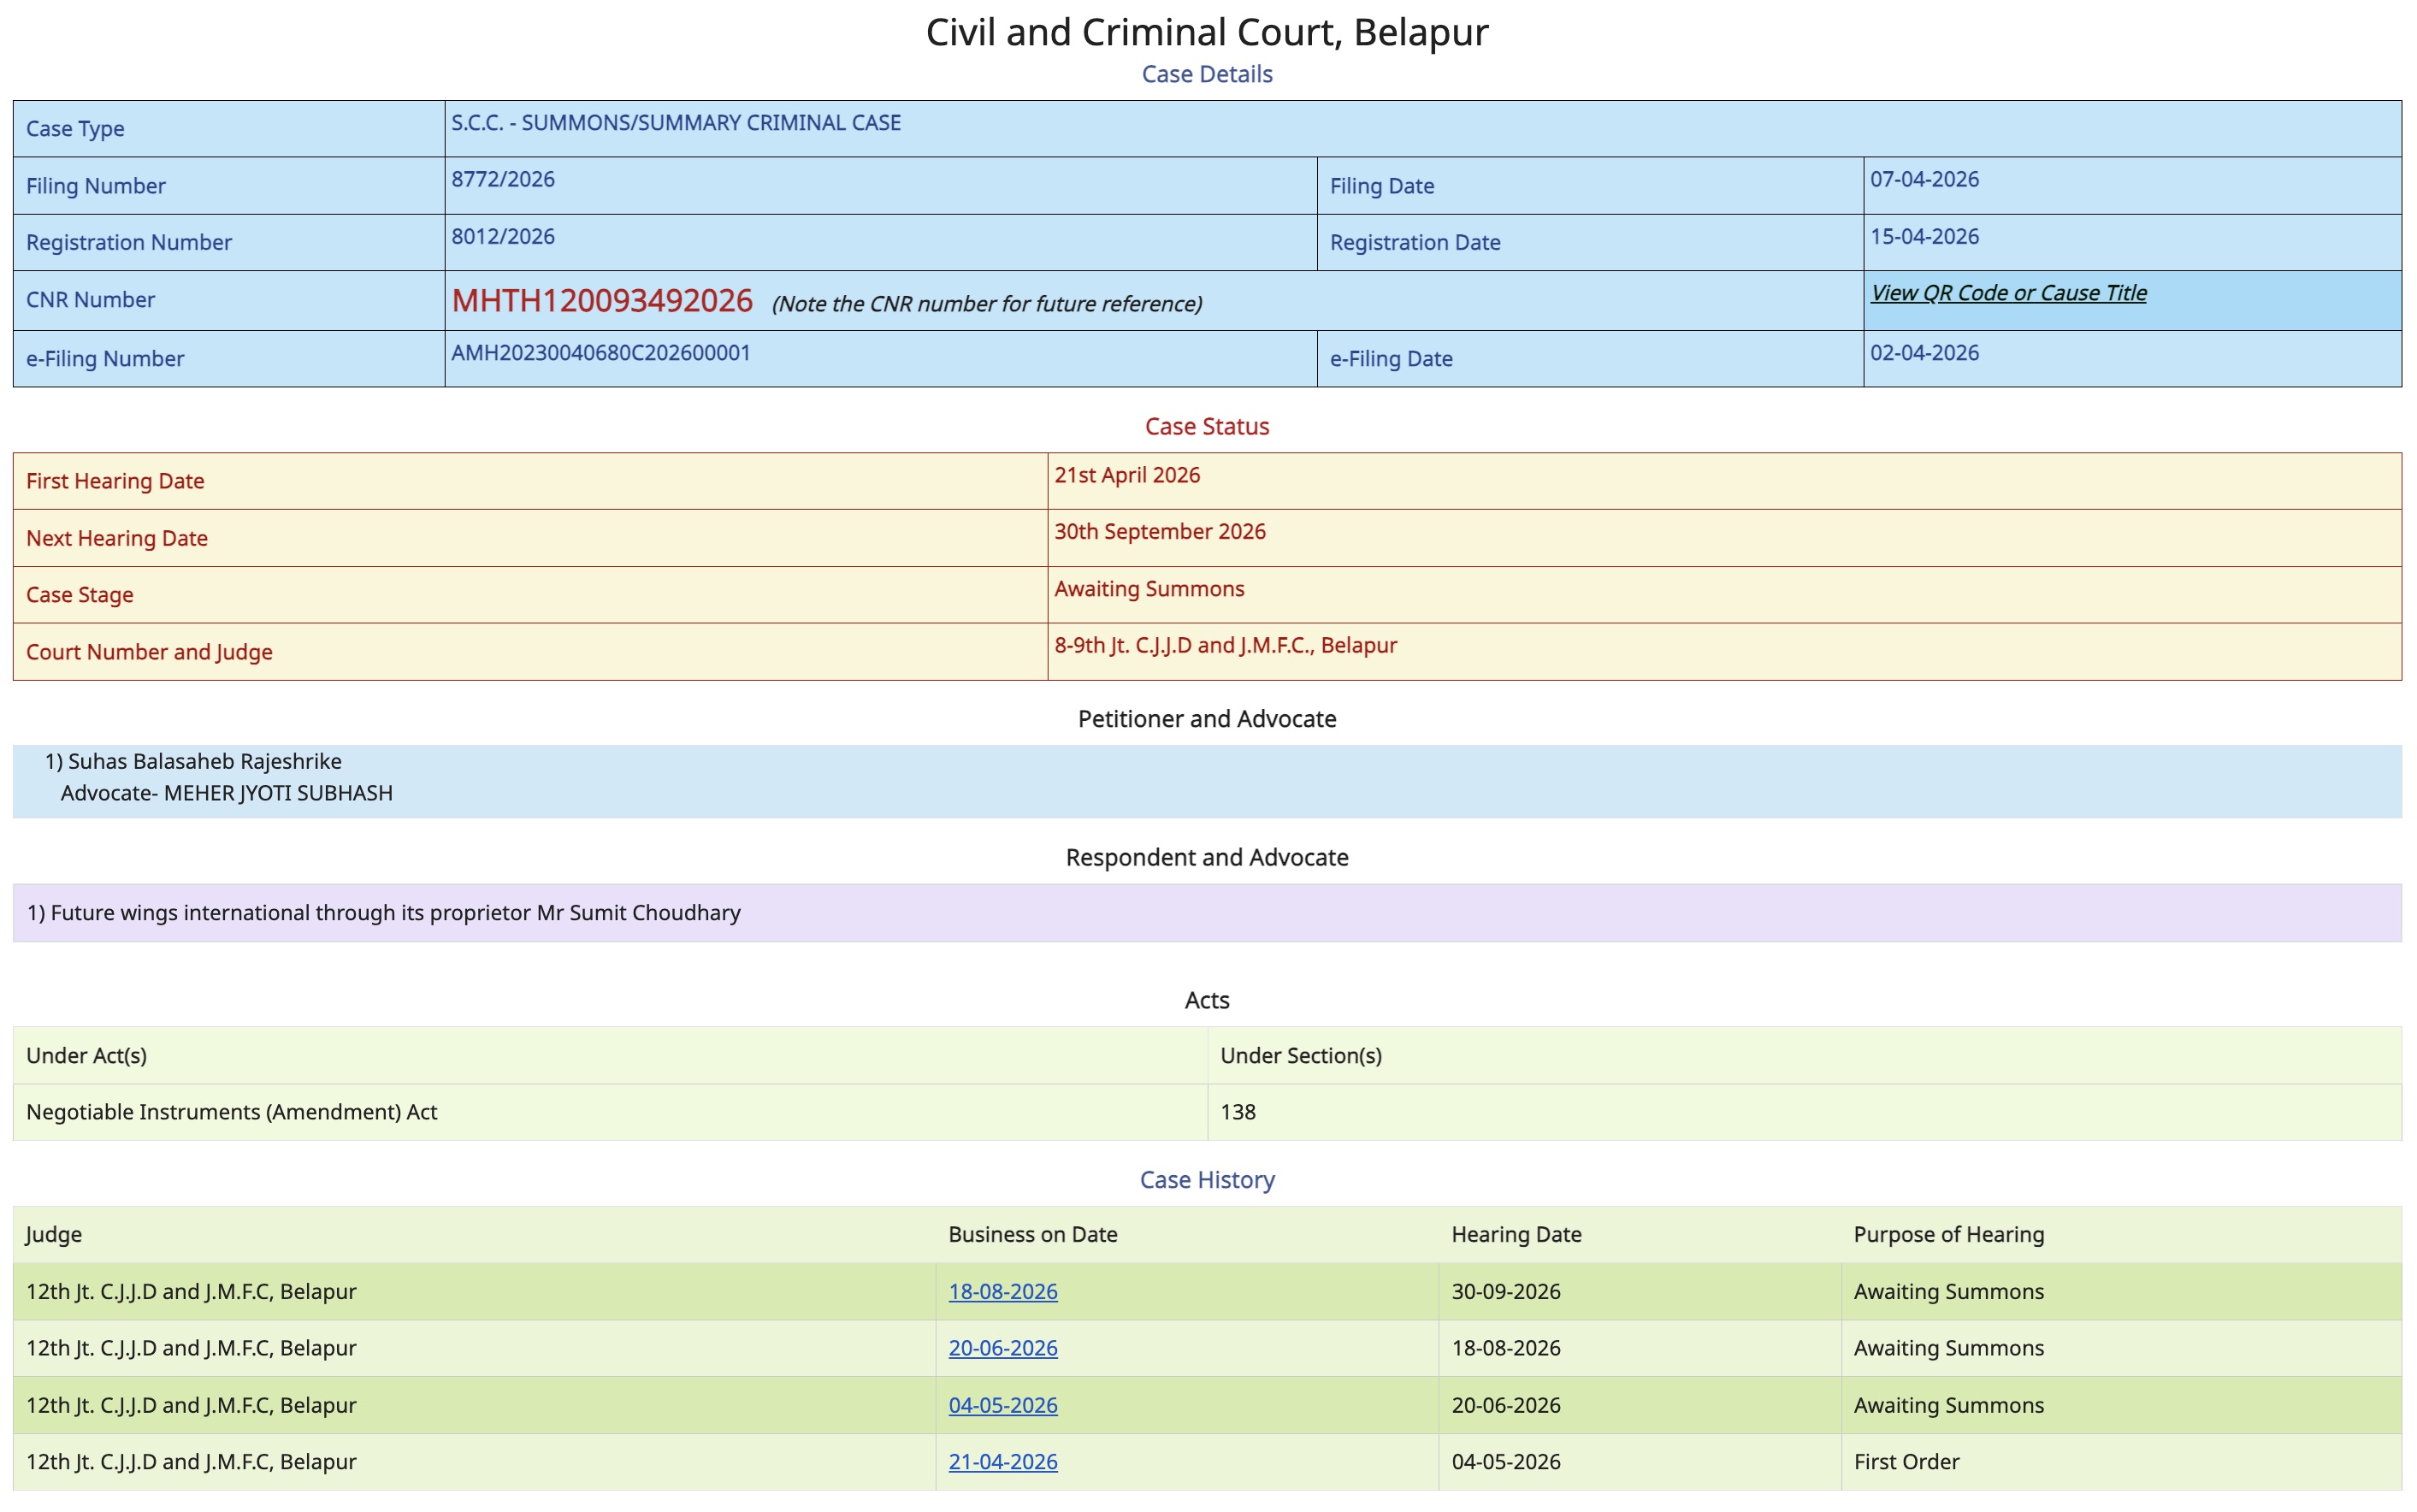Screen dimensions: 2417x1512
Task: Click Respondent and Advocate heading
Action: 1207,857
